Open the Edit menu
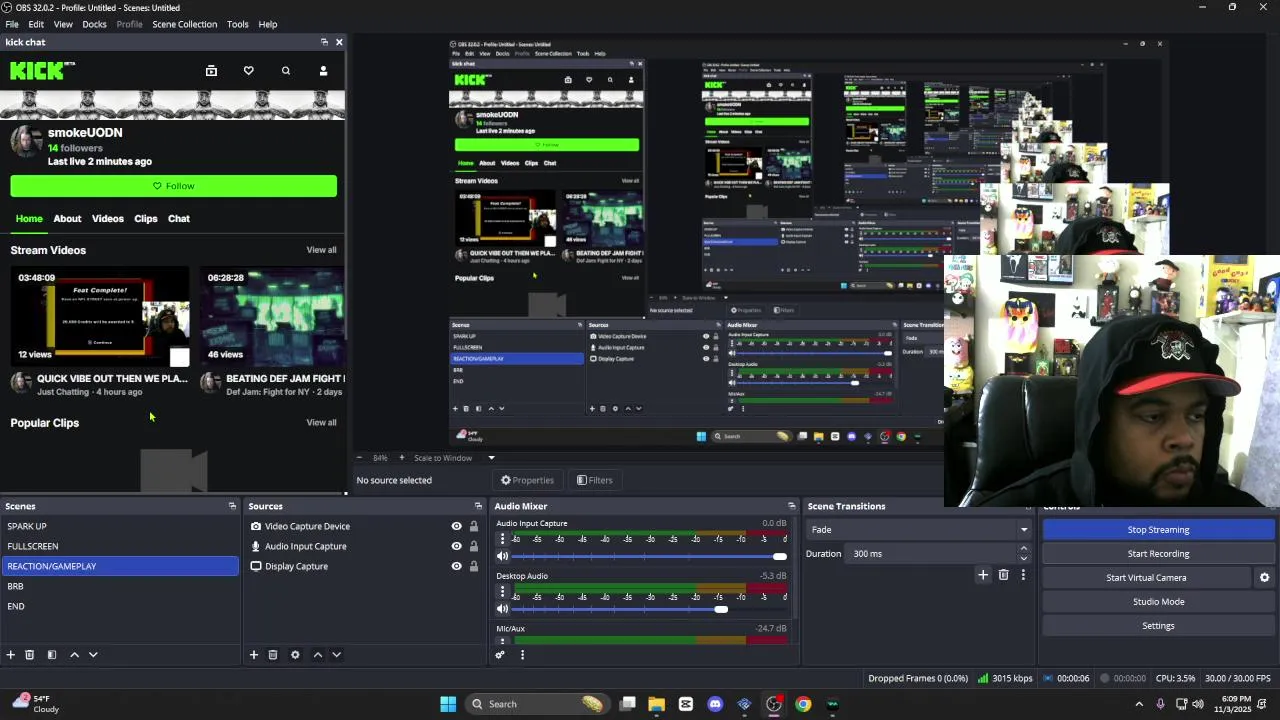1280x720 pixels. click(x=36, y=24)
